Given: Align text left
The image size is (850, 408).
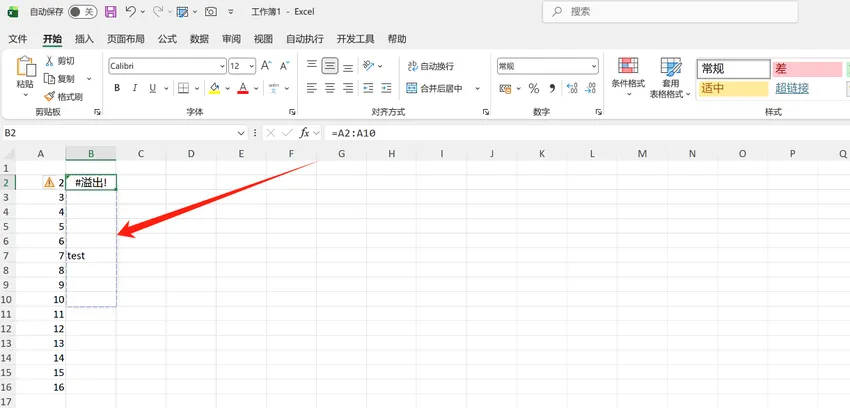Looking at the screenshot, I should [x=312, y=88].
